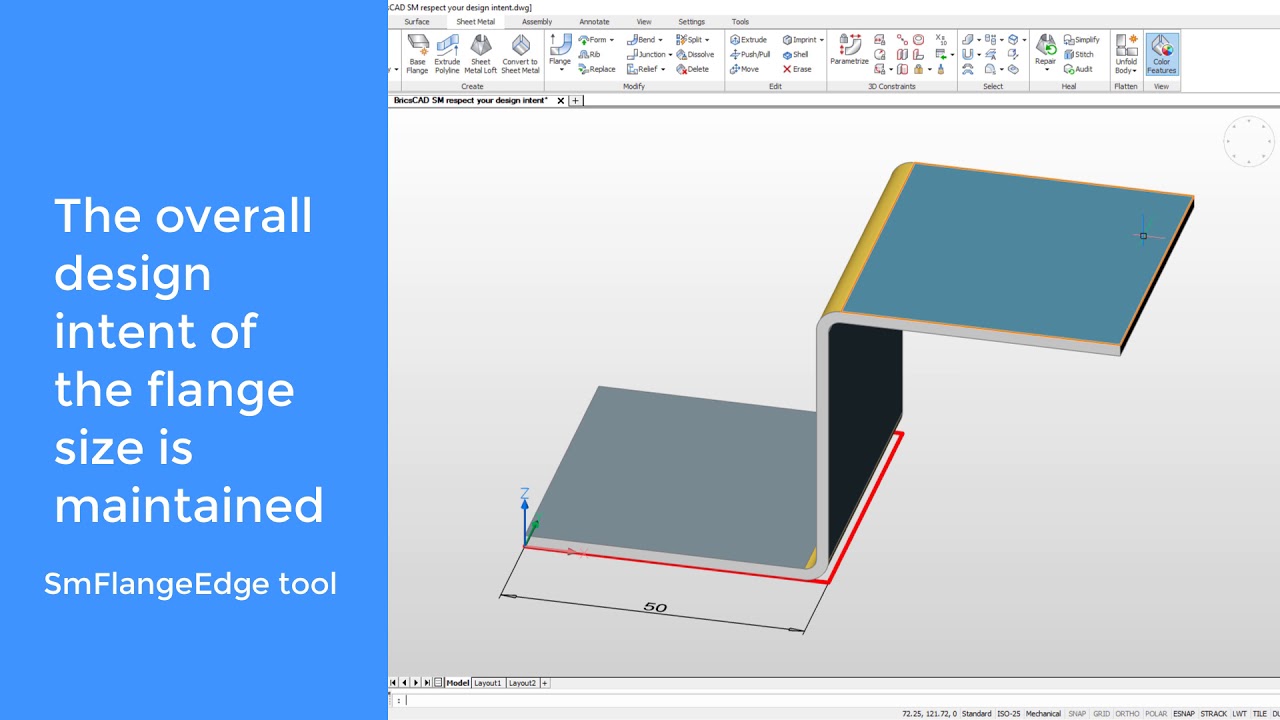Select the 50 dimension text
The height and width of the screenshot is (720, 1280).
655,607
